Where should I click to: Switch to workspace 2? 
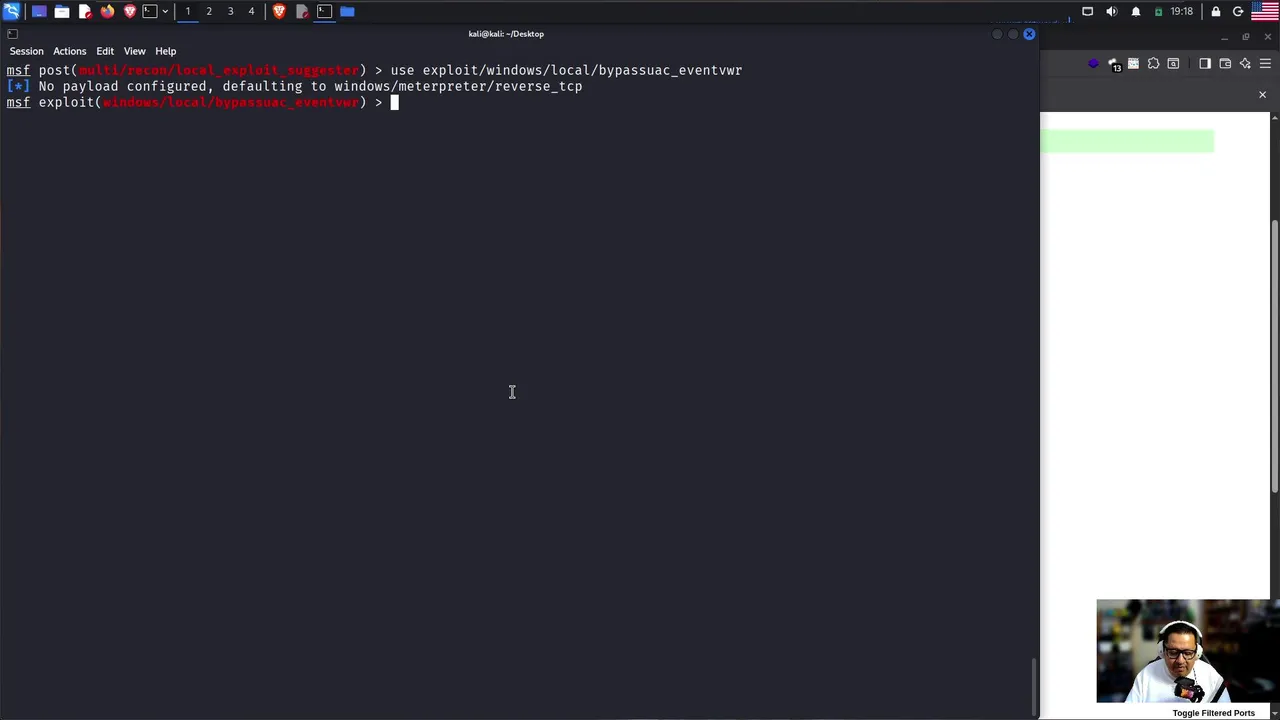click(209, 11)
